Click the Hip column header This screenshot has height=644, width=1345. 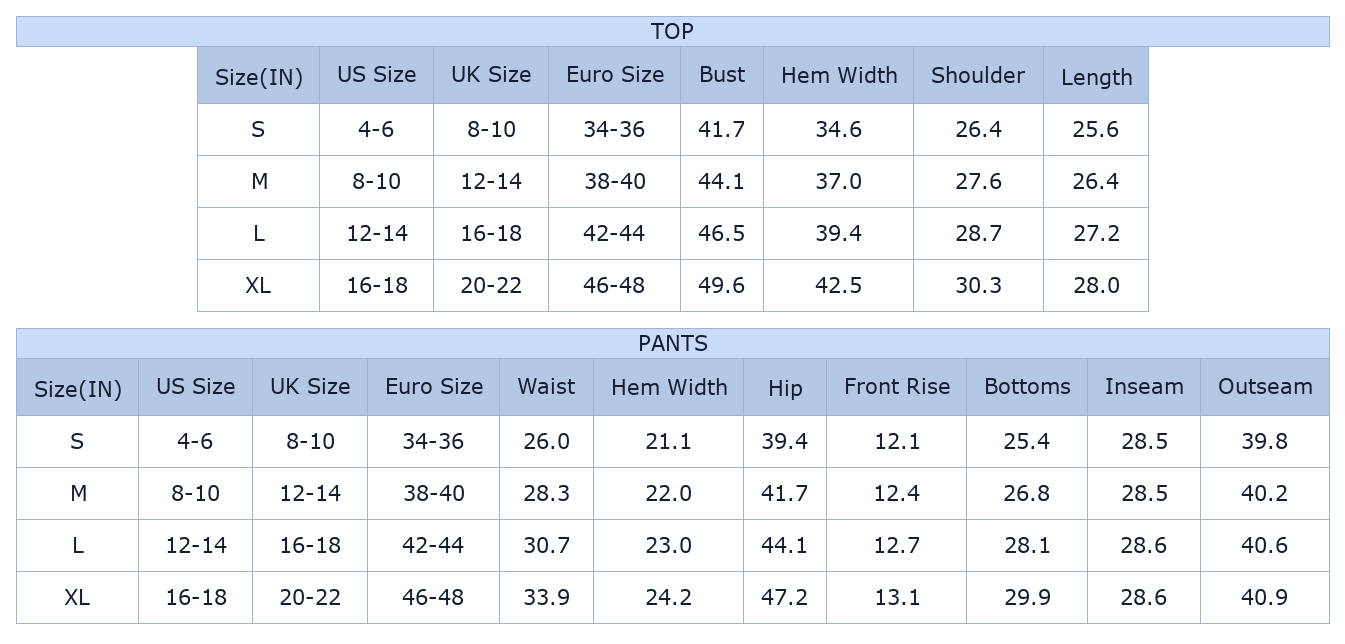(785, 387)
